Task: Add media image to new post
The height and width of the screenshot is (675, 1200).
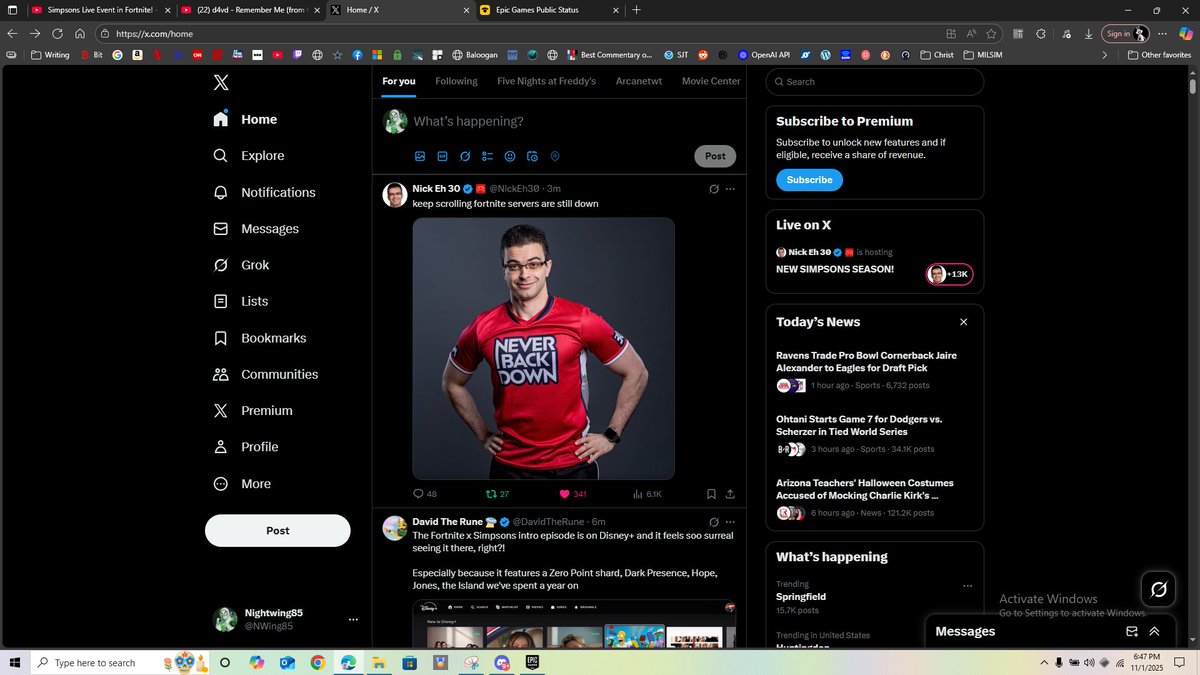Action: click(x=420, y=156)
